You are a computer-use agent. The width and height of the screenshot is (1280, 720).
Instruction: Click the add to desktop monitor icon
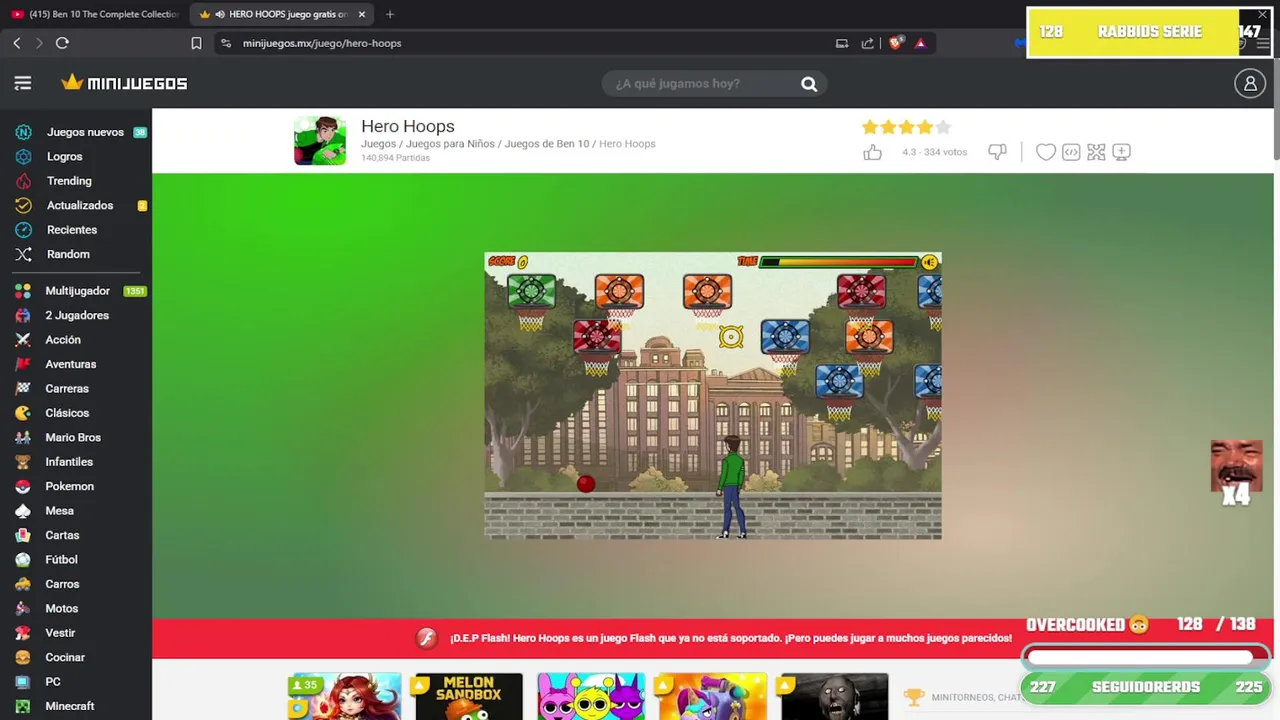1122,152
